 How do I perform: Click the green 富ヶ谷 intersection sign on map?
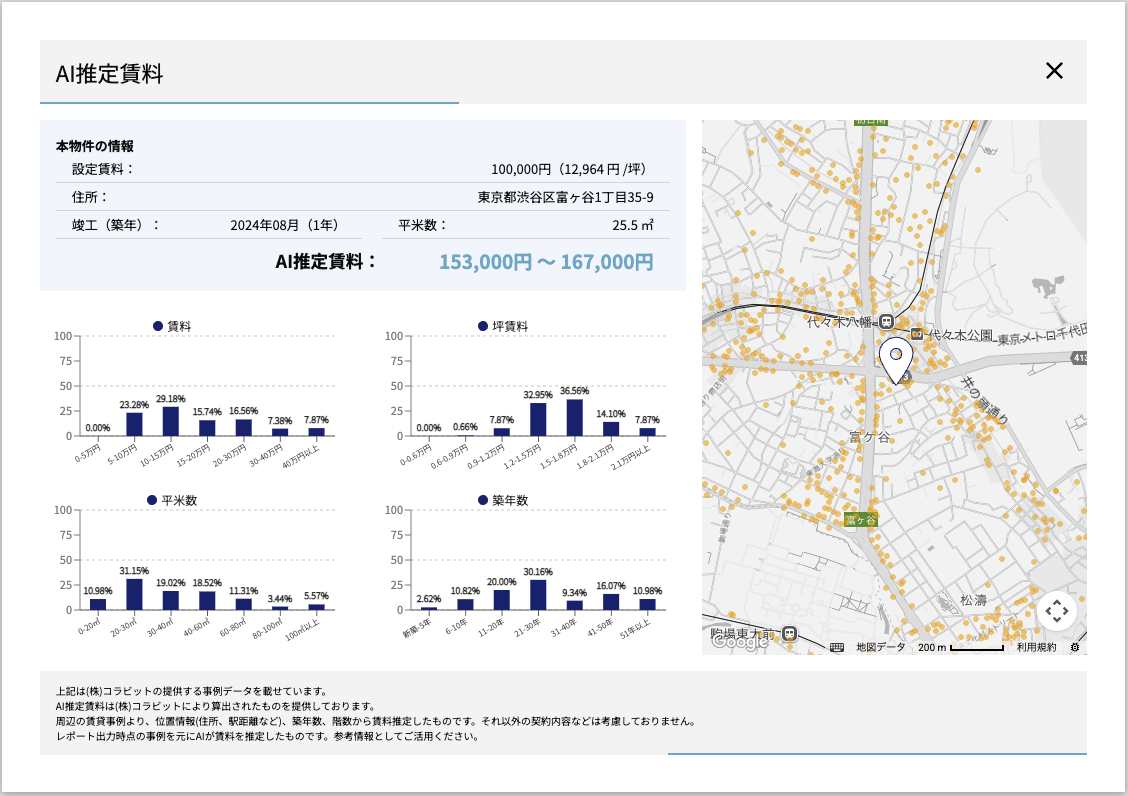(x=860, y=520)
